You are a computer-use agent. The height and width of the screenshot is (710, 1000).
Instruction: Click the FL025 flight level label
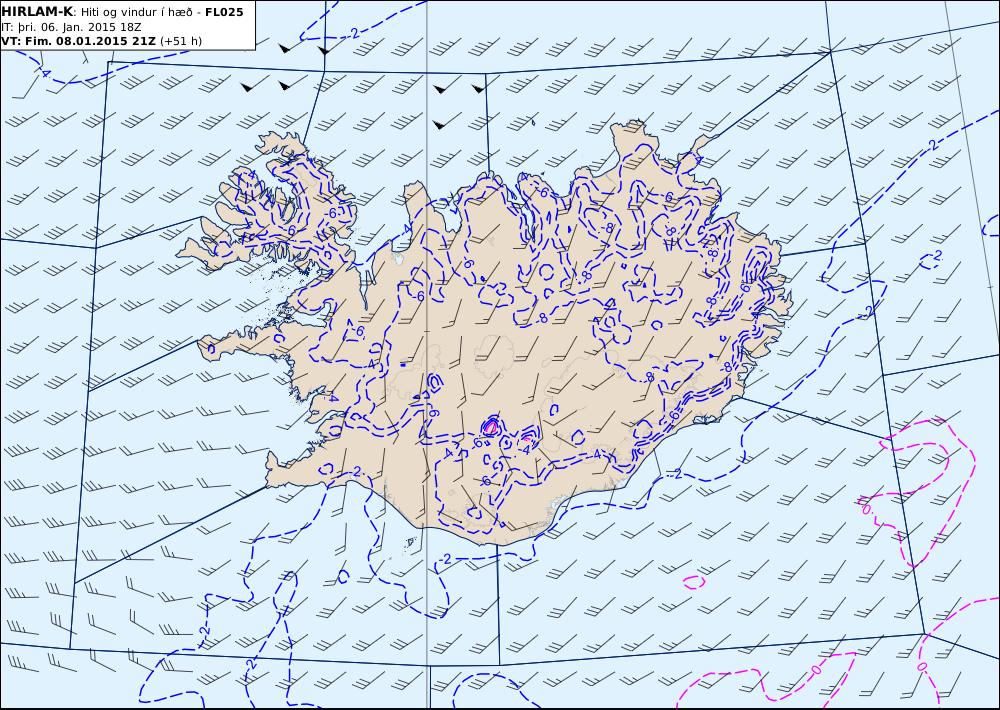224,12
